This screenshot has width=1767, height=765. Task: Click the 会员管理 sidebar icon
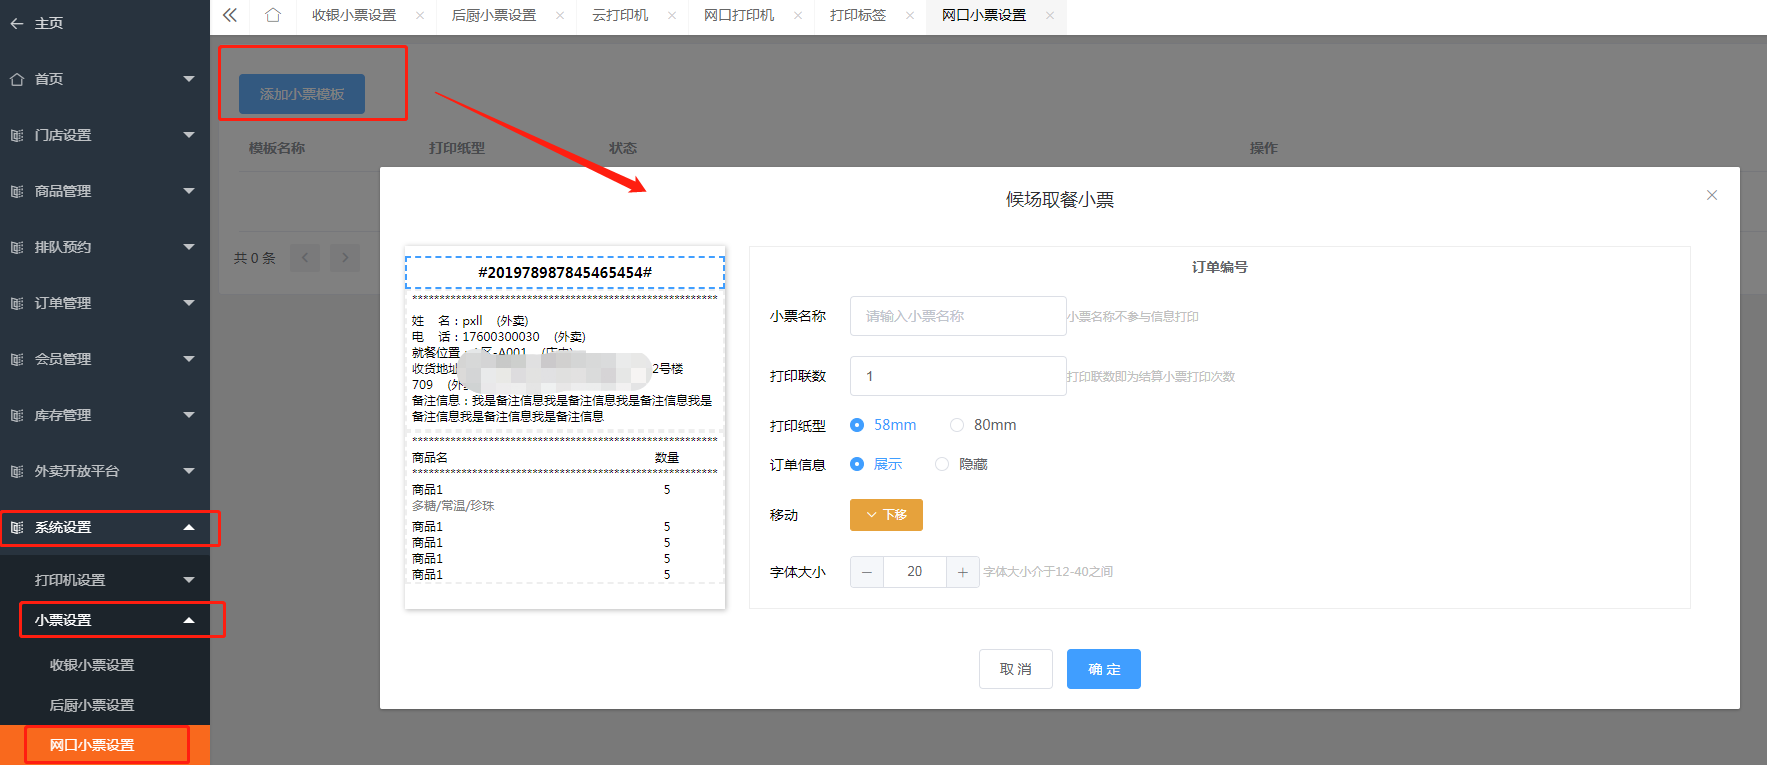pyautogui.click(x=17, y=359)
